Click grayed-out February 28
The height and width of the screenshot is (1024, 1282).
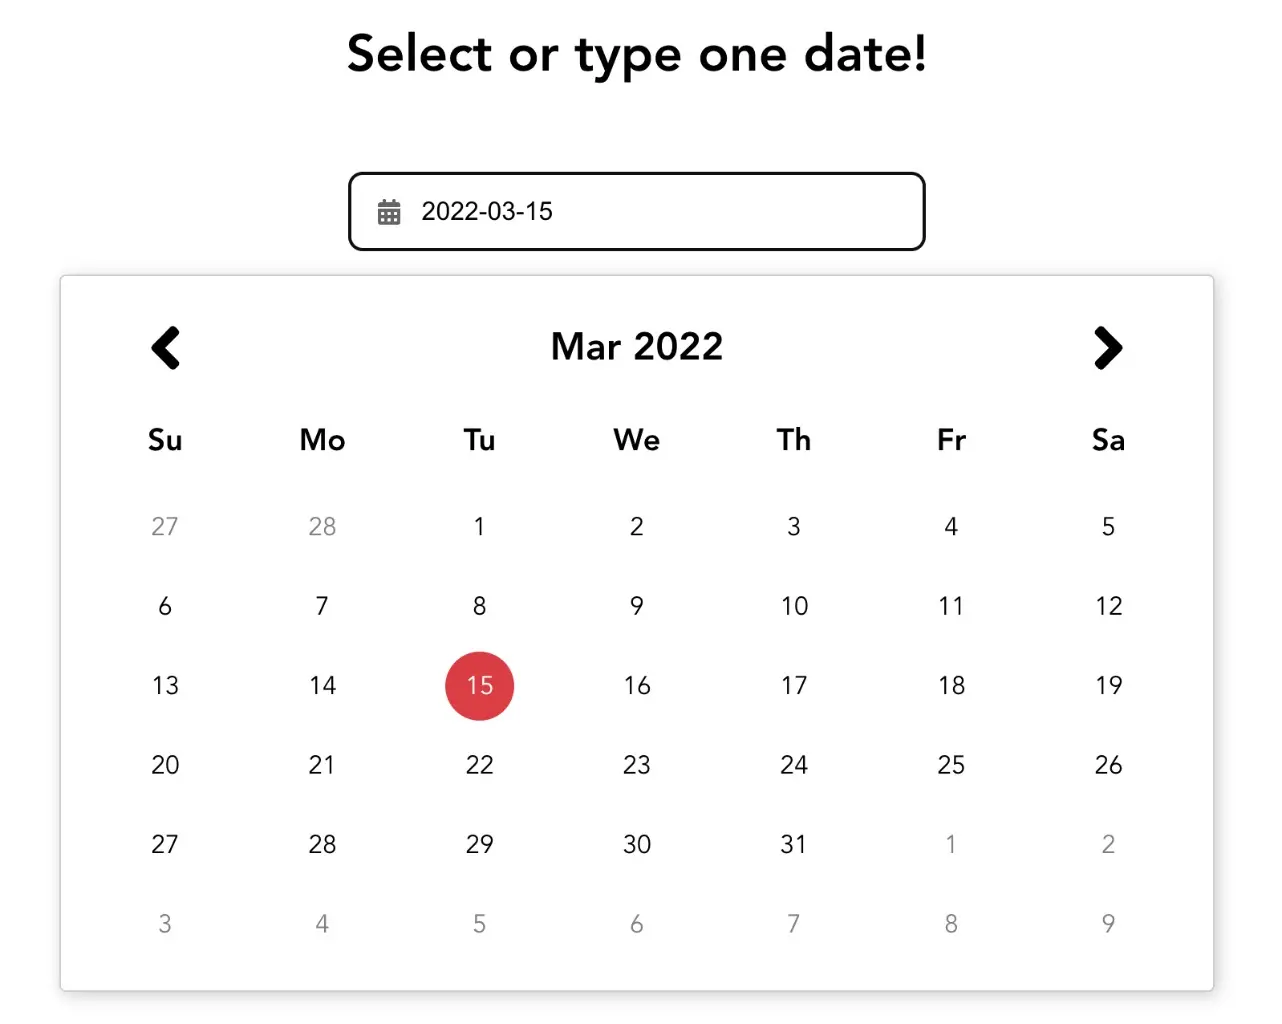tap(322, 527)
